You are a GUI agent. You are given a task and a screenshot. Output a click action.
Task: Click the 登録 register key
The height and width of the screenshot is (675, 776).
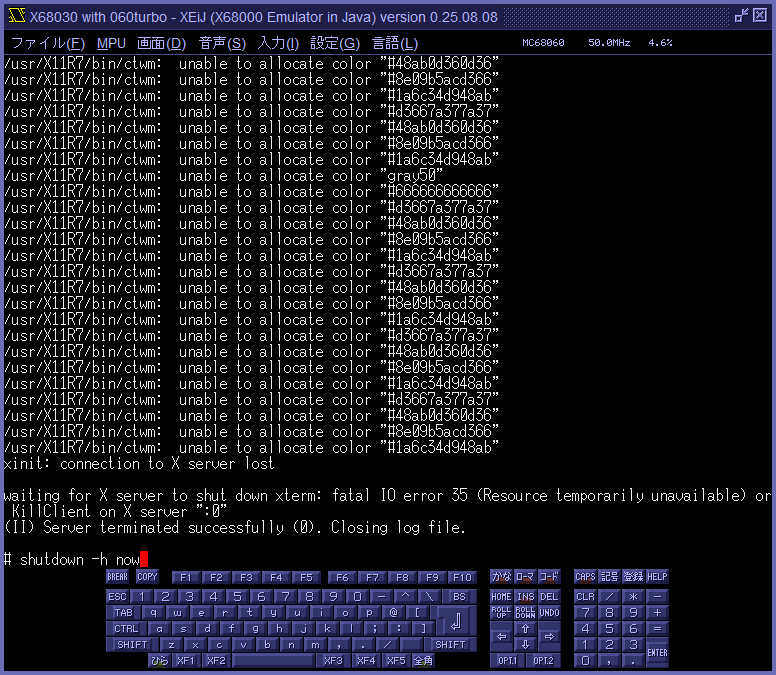click(x=633, y=577)
